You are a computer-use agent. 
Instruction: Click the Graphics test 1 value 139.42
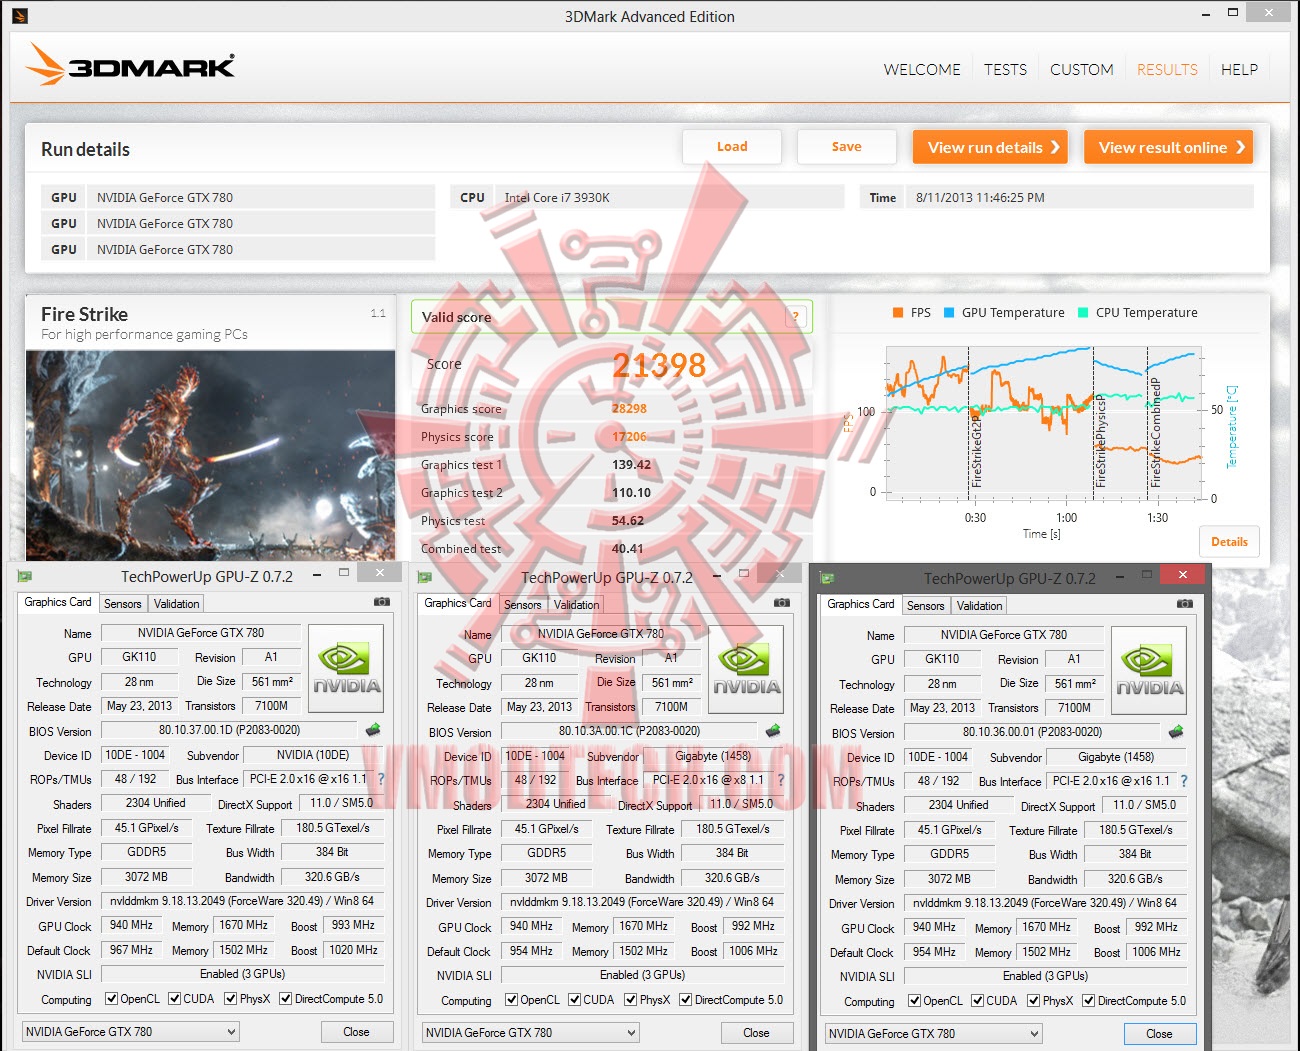631,465
